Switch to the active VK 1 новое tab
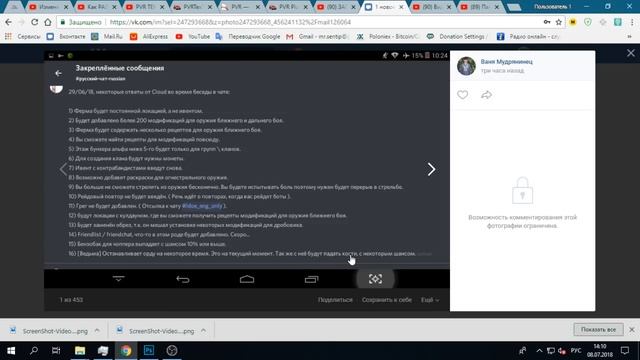Image resolution: width=640 pixels, height=360 pixels. 384,7
